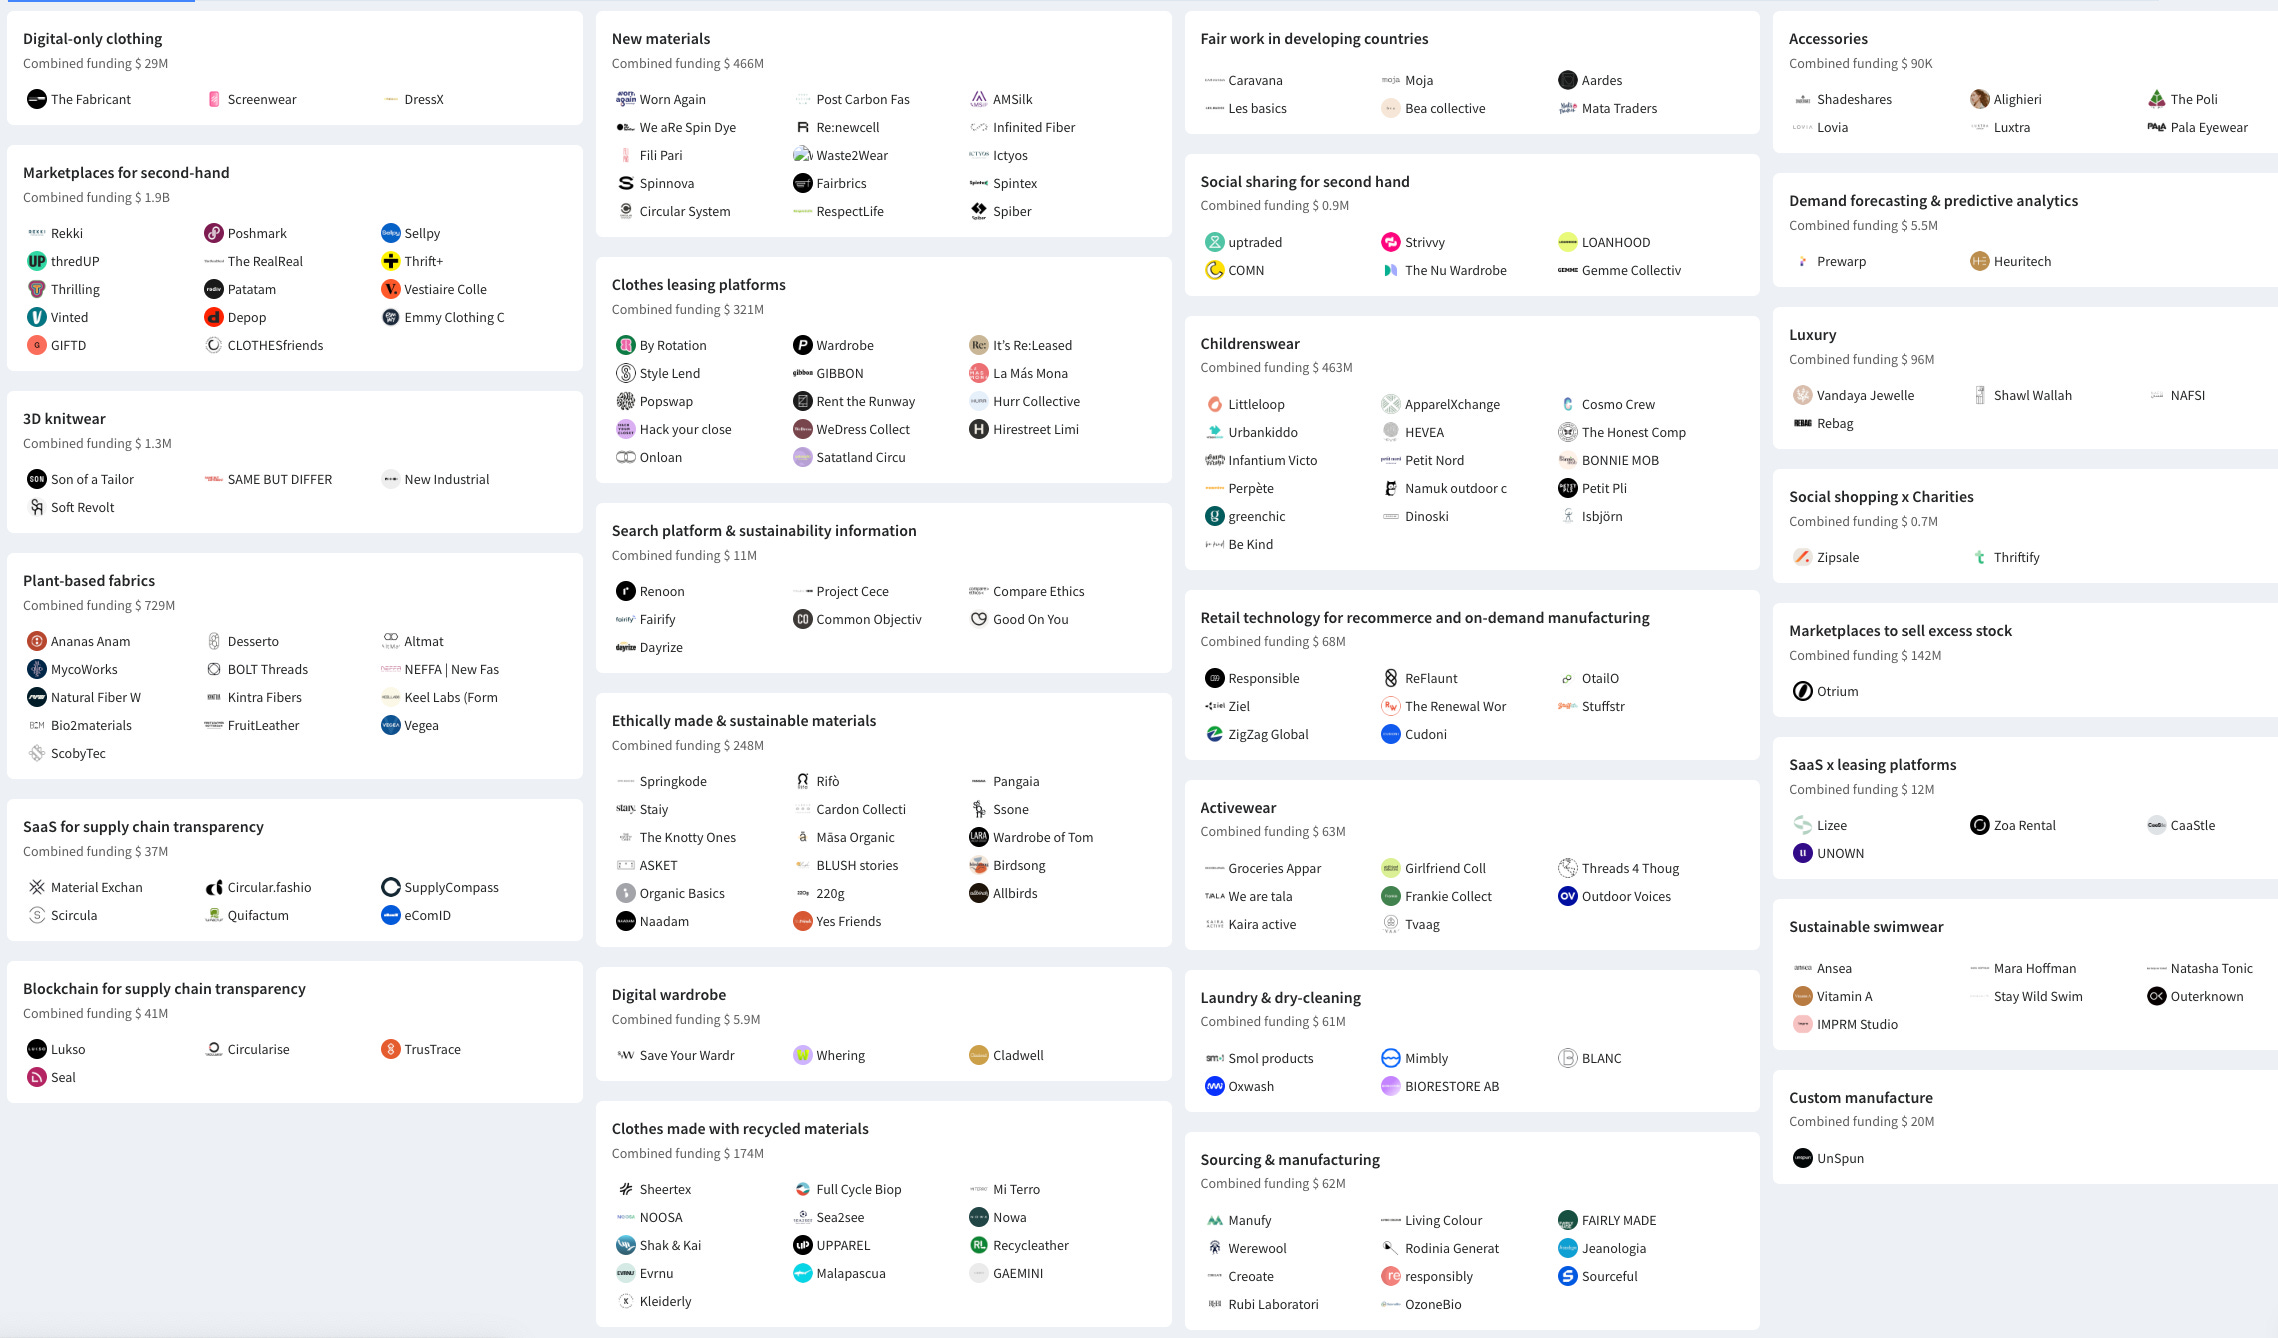Select the Marketplaces for second-hand heading

(x=126, y=172)
